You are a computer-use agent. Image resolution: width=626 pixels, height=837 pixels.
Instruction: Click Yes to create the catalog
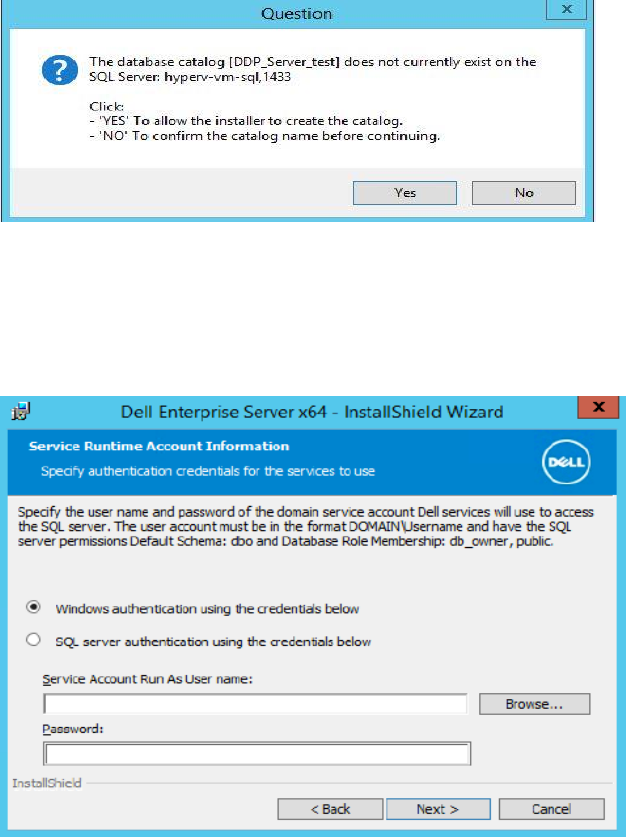tap(405, 193)
